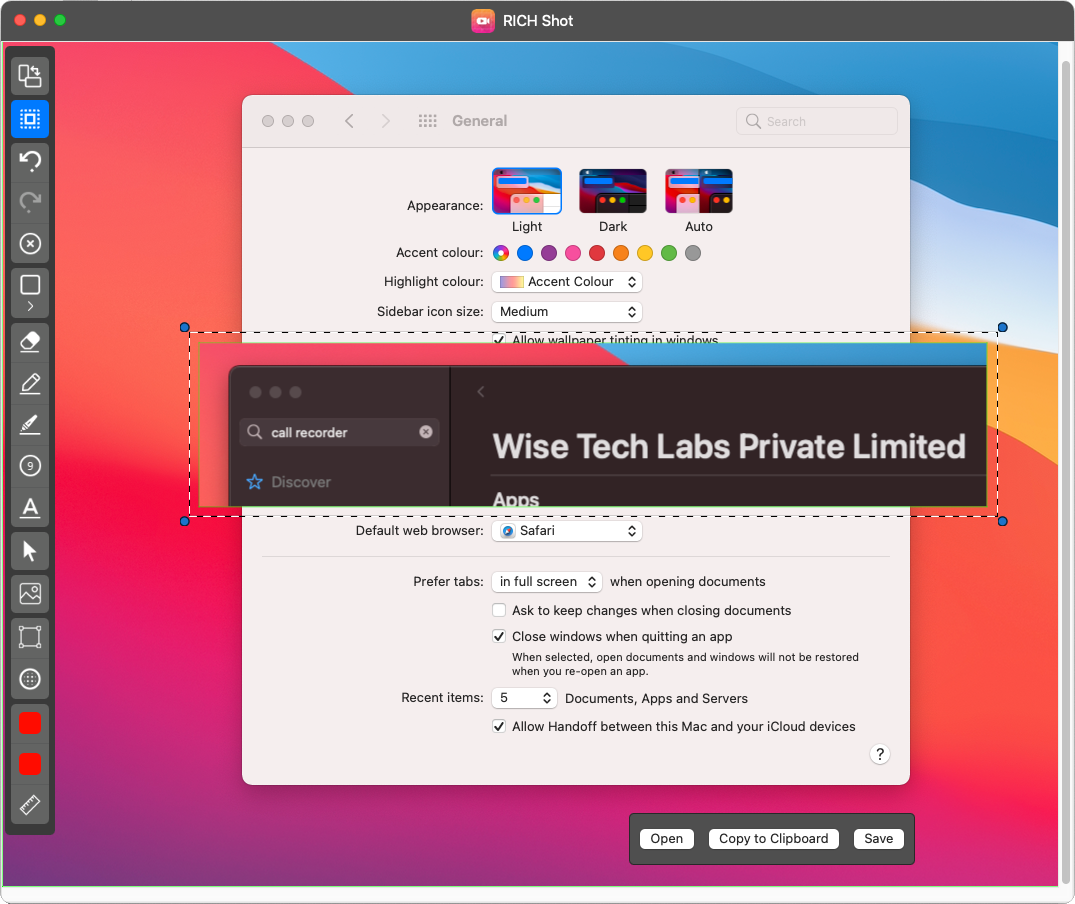Pick the orange accent colour
The width and height of the screenshot is (1075, 904).
coord(621,254)
